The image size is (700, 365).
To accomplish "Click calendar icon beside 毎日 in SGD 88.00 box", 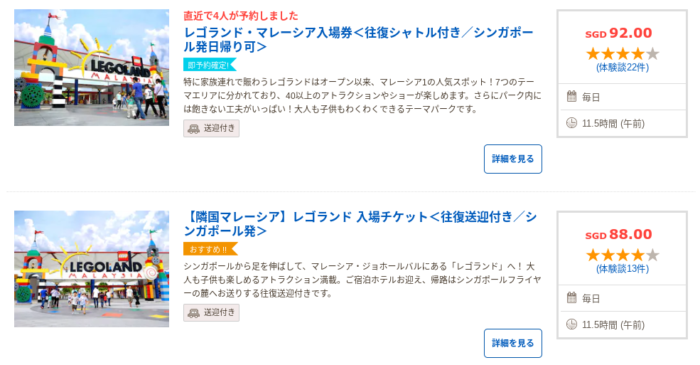I will [x=571, y=298].
